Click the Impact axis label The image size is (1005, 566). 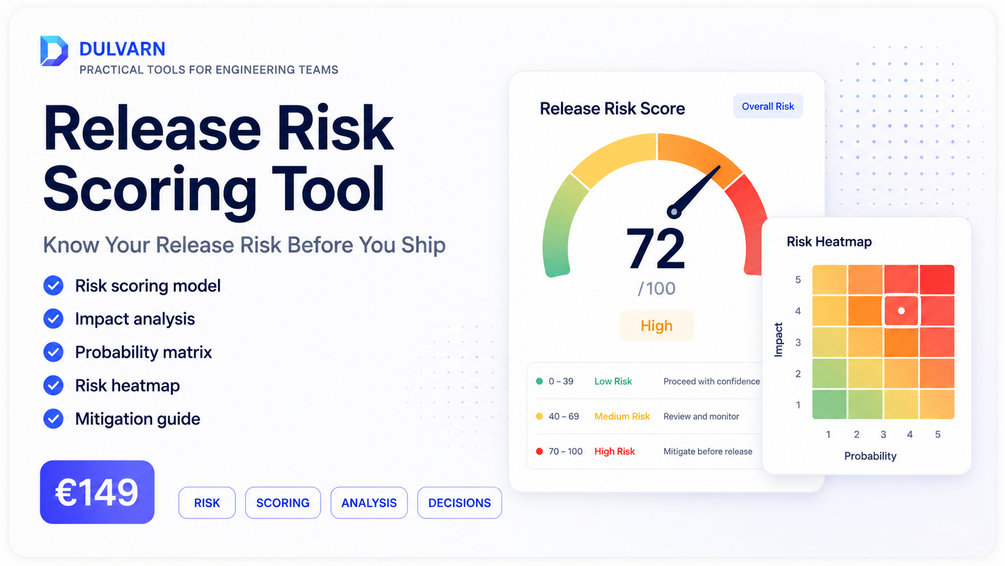[778, 340]
